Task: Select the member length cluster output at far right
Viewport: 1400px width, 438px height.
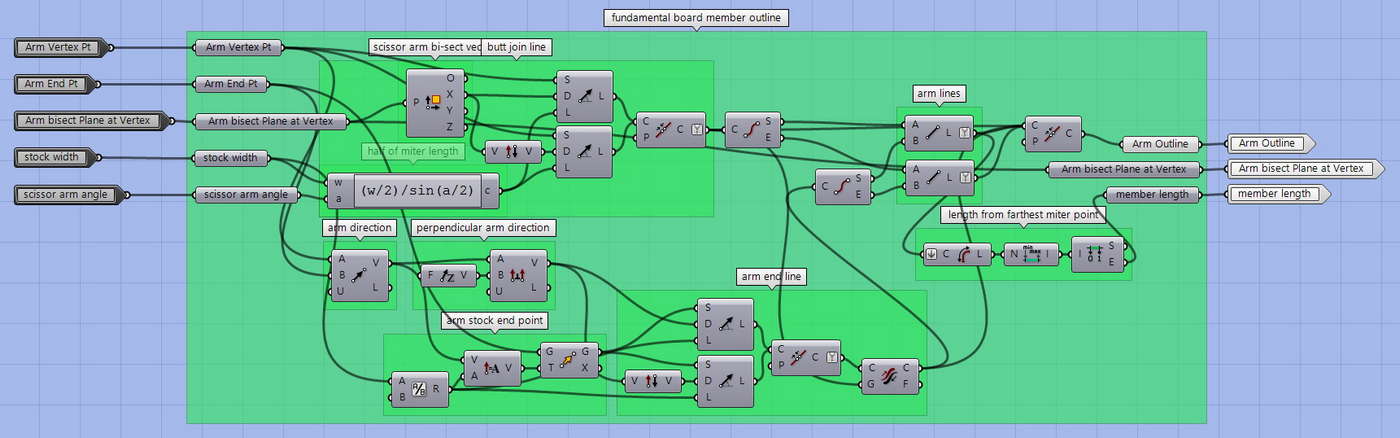Action: click(x=1280, y=193)
